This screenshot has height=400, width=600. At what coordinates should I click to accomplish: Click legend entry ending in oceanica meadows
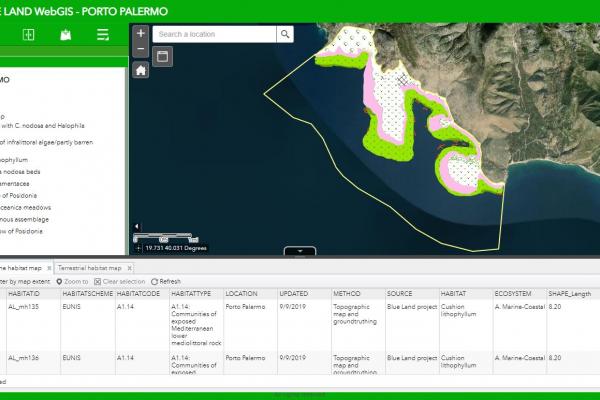pos(26,207)
